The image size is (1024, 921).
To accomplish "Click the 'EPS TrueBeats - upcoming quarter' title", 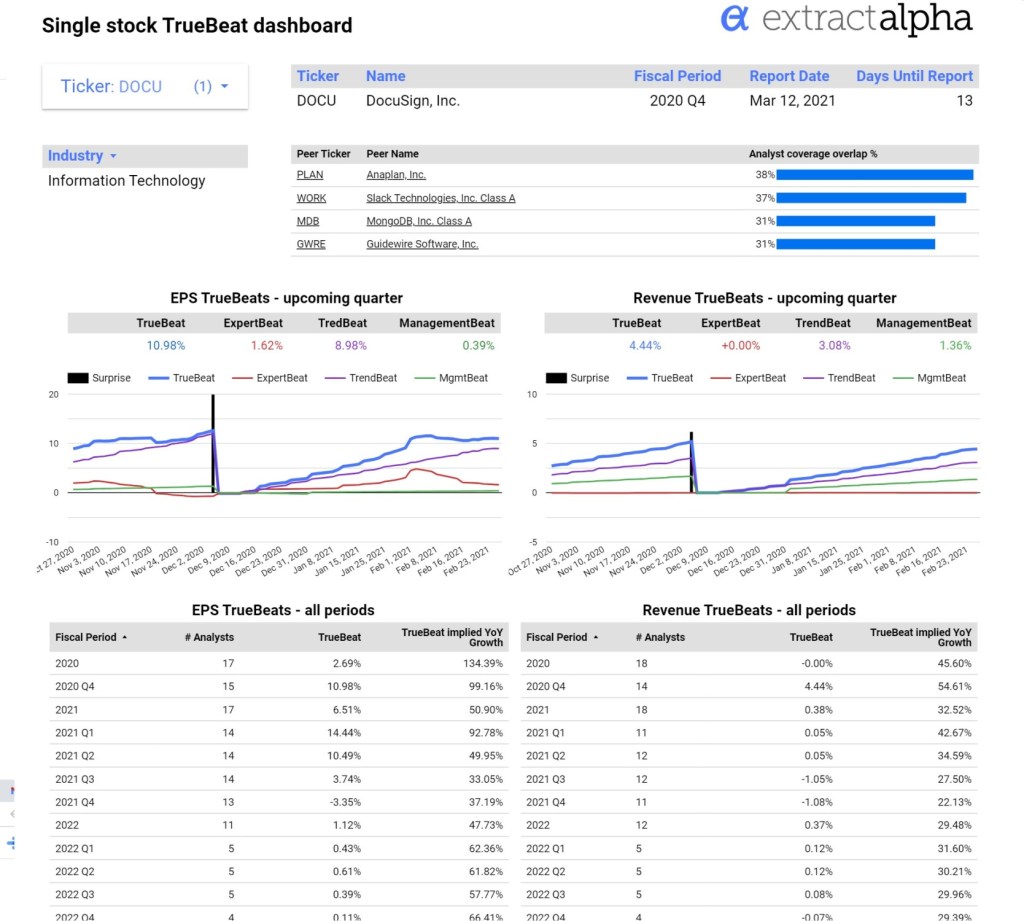I will (287, 299).
